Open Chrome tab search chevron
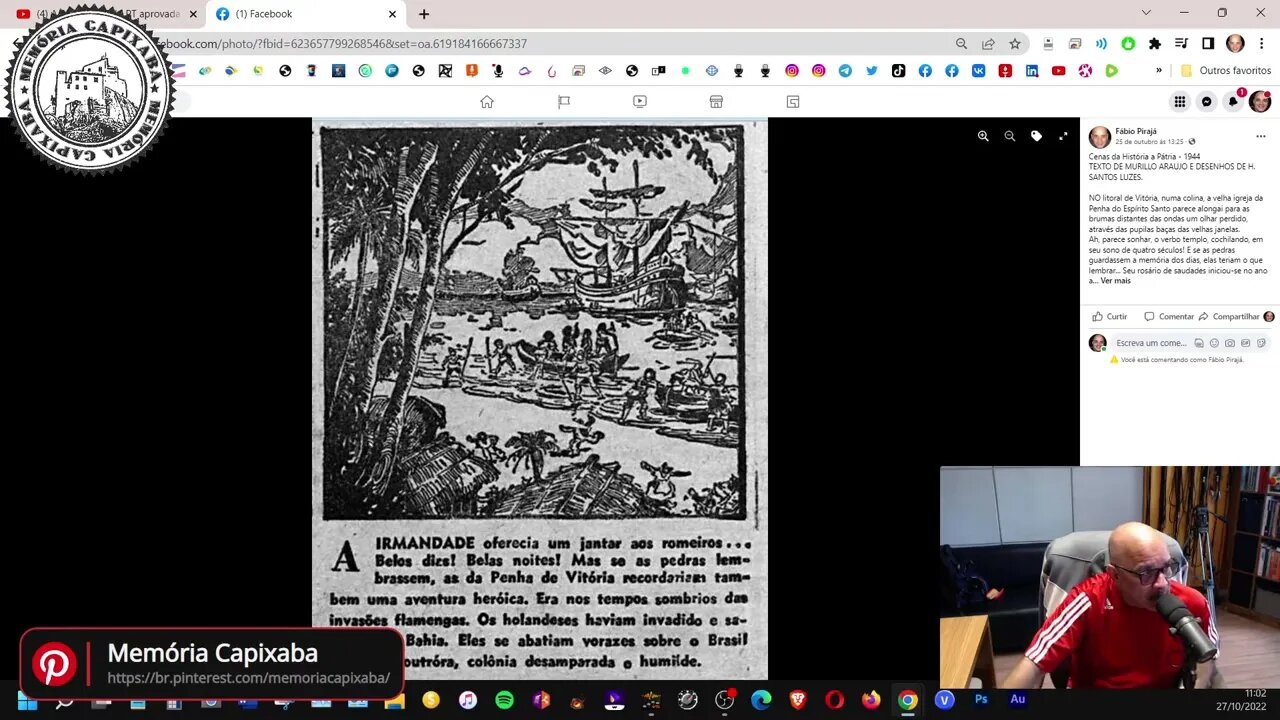 tap(1146, 13)
